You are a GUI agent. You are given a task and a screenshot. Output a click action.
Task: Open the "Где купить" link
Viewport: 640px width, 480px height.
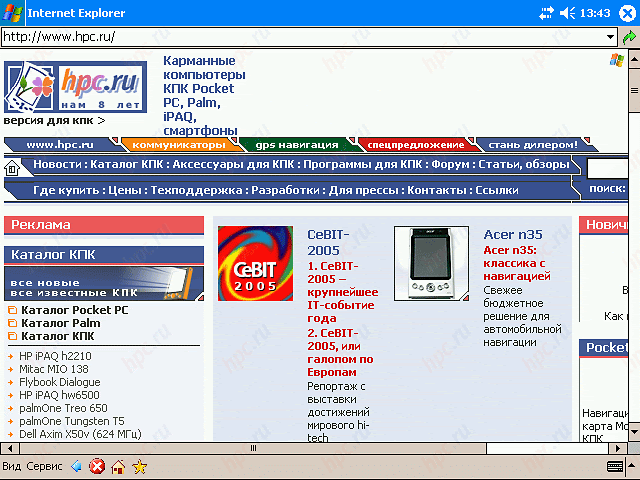(x=66, y=190)
